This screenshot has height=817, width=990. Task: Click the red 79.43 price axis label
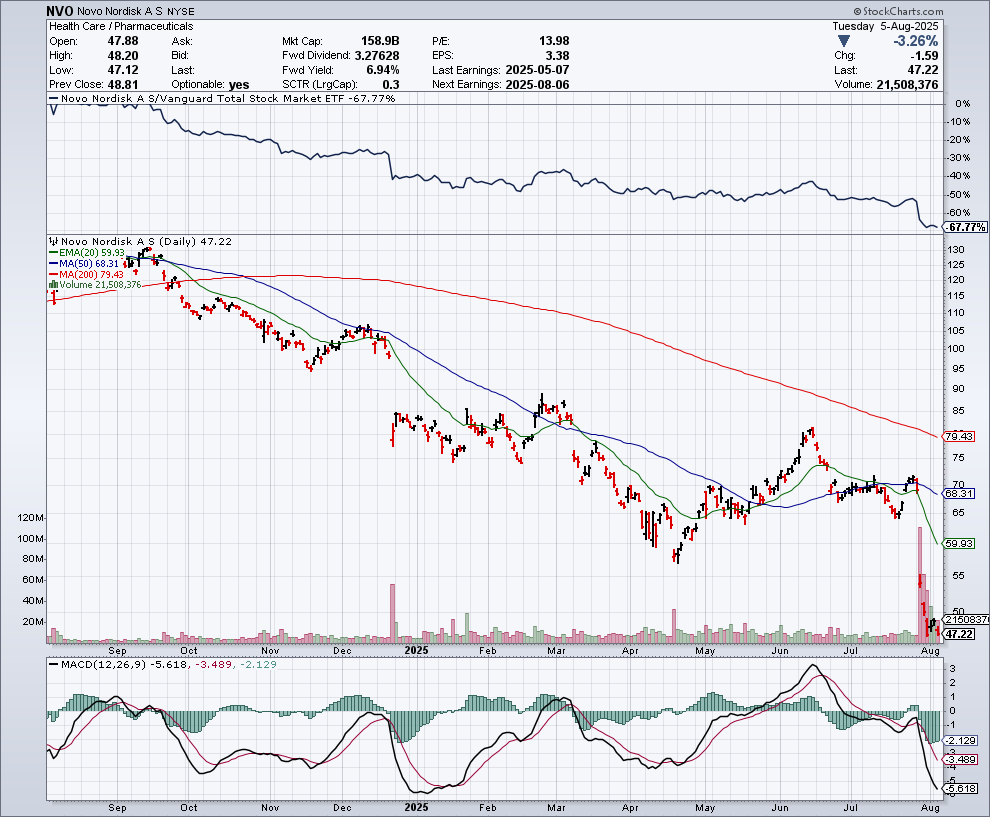tap(959, 436)
